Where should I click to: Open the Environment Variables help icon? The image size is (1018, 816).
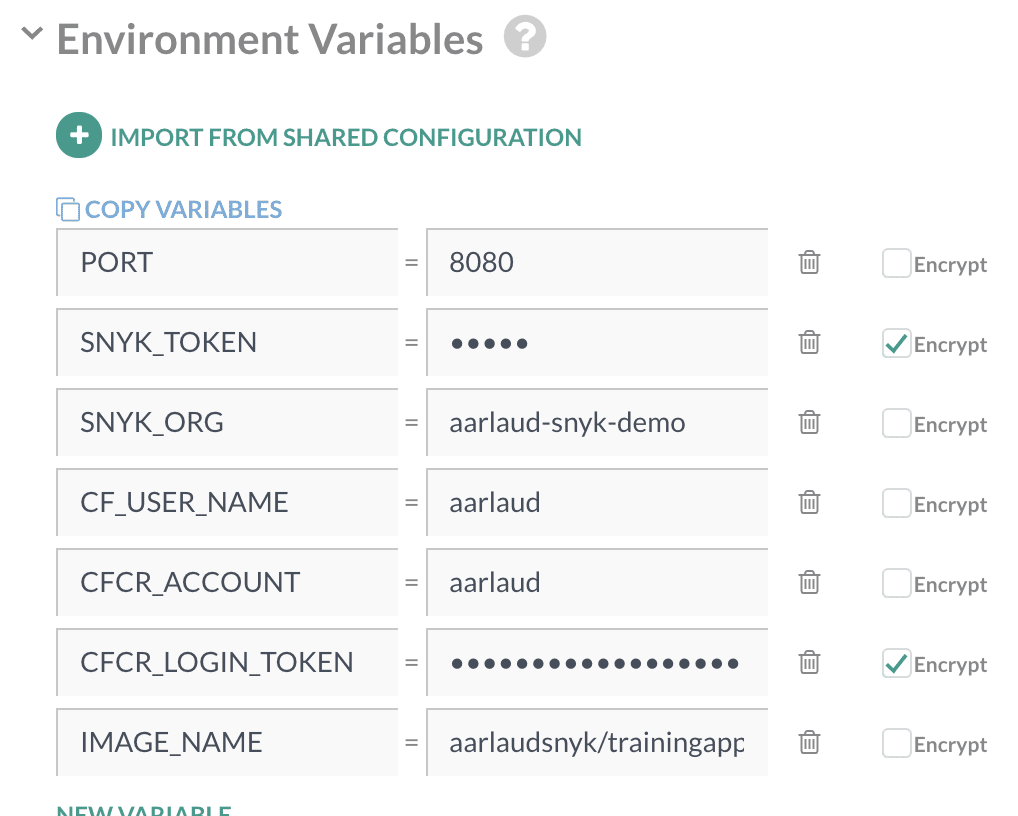[525, 36]
